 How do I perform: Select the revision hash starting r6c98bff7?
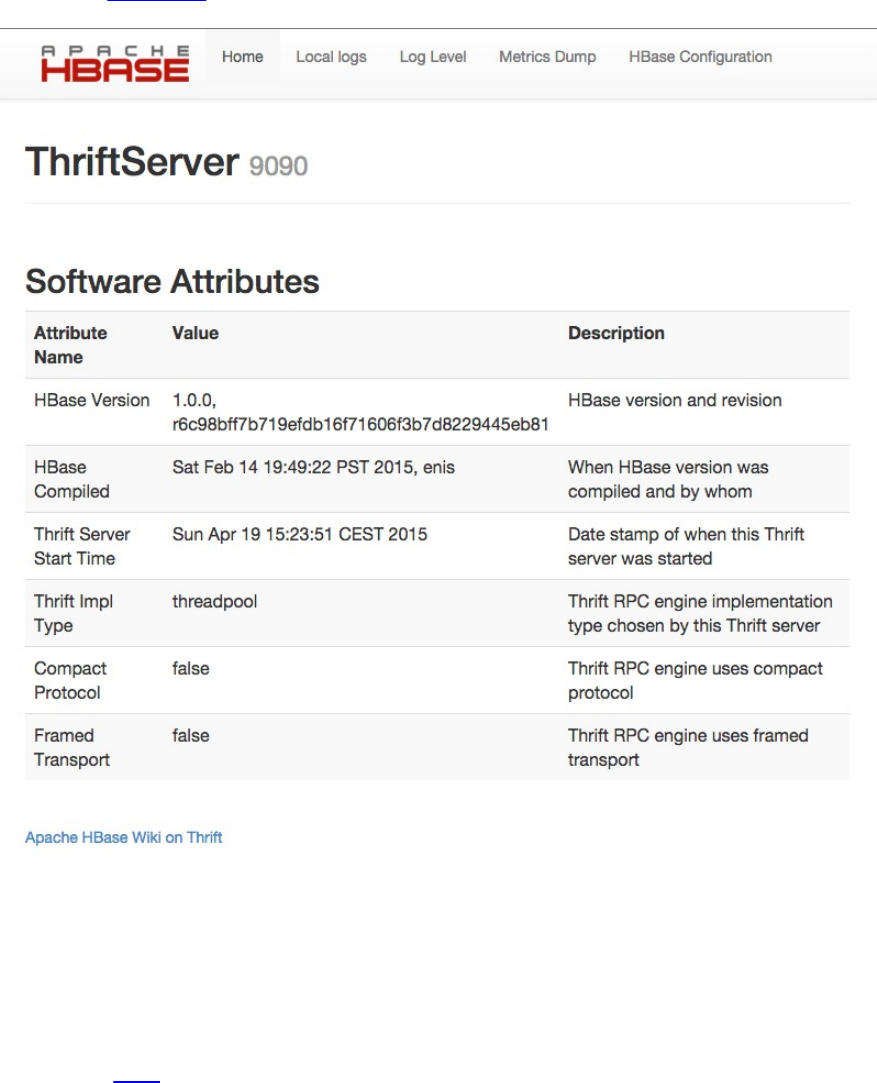pos(360,424)
